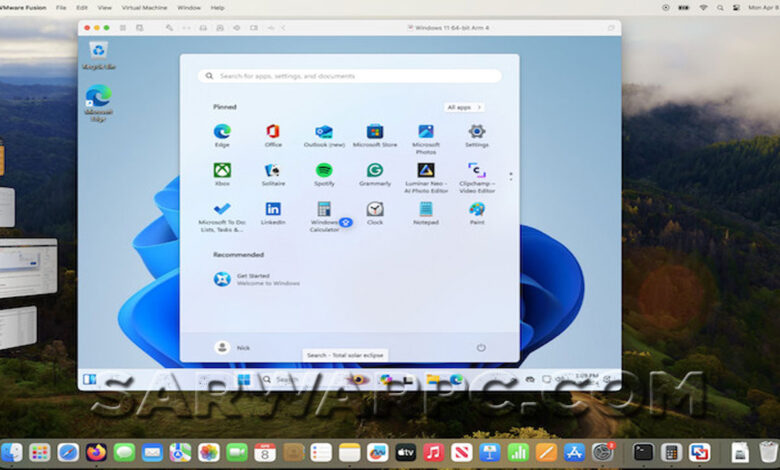Image resolution: width=780 pixels, height=470 pixels.
Task: Launch Paint from pinned apps
Action: pos(477,213)
